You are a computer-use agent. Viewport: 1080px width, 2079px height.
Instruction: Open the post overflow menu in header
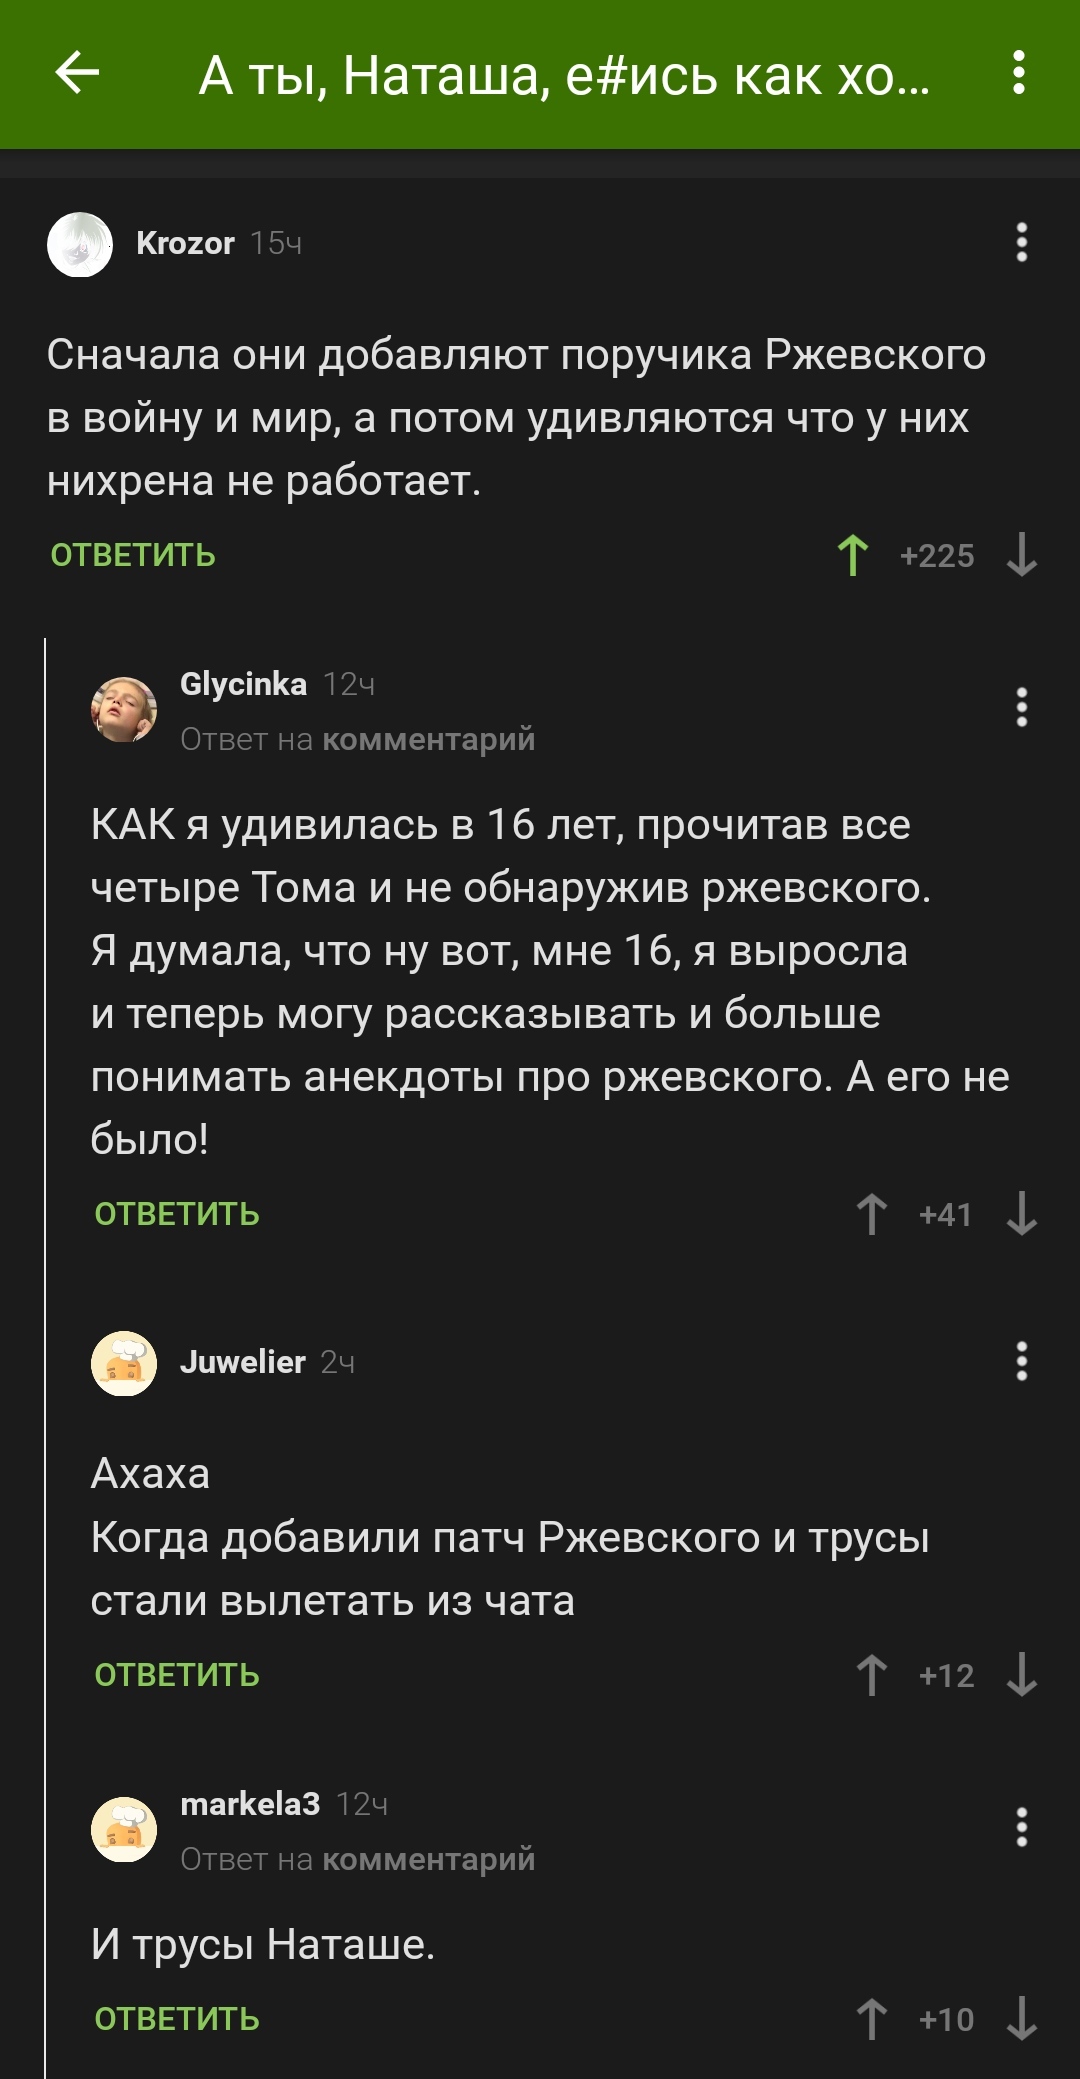pos(1018,73)
